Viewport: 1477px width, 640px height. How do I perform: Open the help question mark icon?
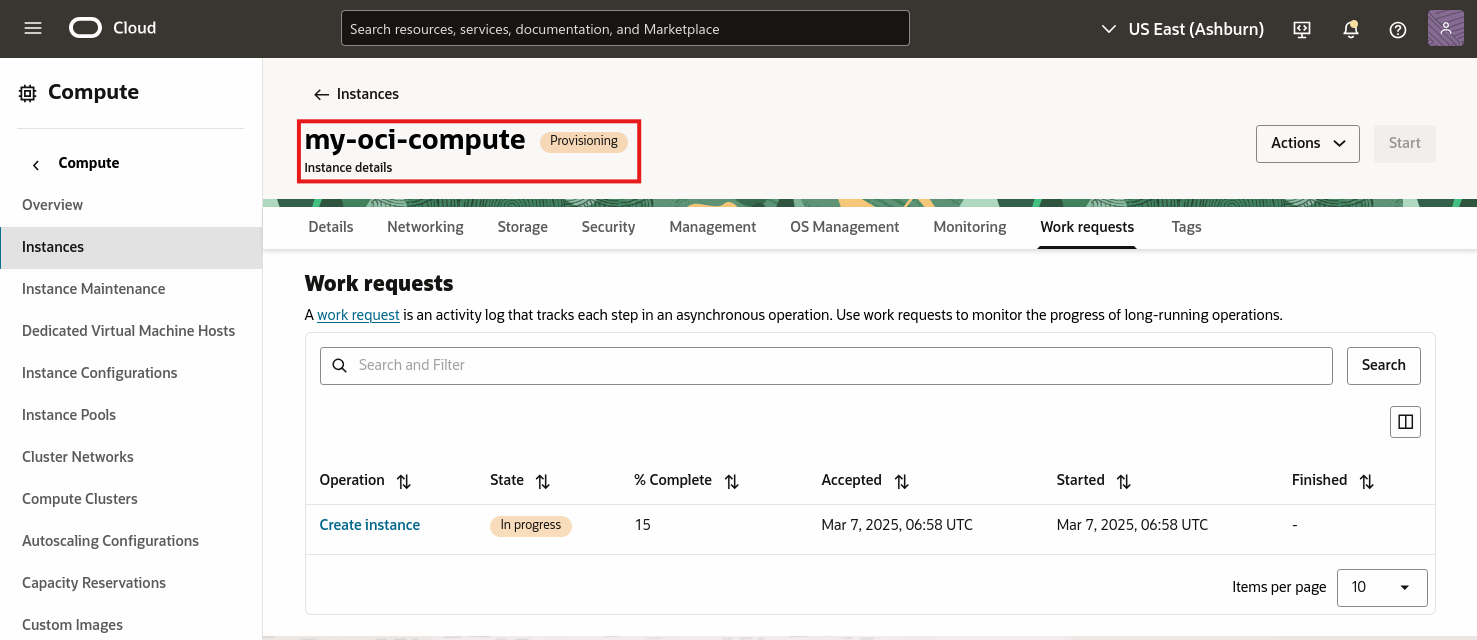[x=1397, y=29]
